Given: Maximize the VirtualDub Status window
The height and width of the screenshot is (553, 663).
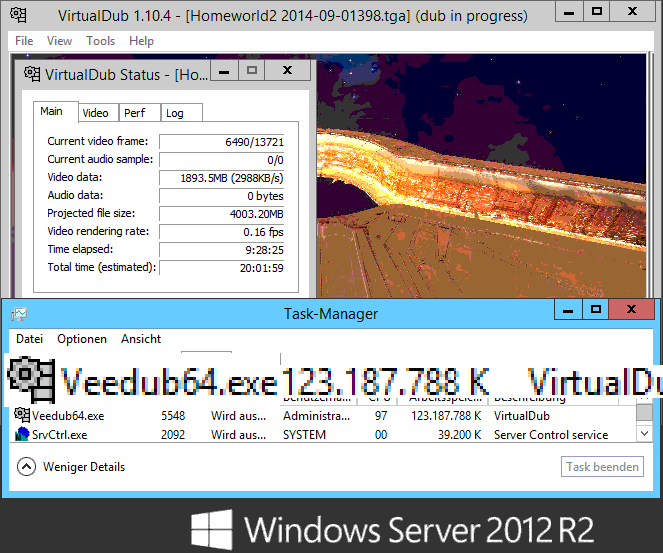Looking at the screenshot, I should pyautogui.click(x=252, y=71).
